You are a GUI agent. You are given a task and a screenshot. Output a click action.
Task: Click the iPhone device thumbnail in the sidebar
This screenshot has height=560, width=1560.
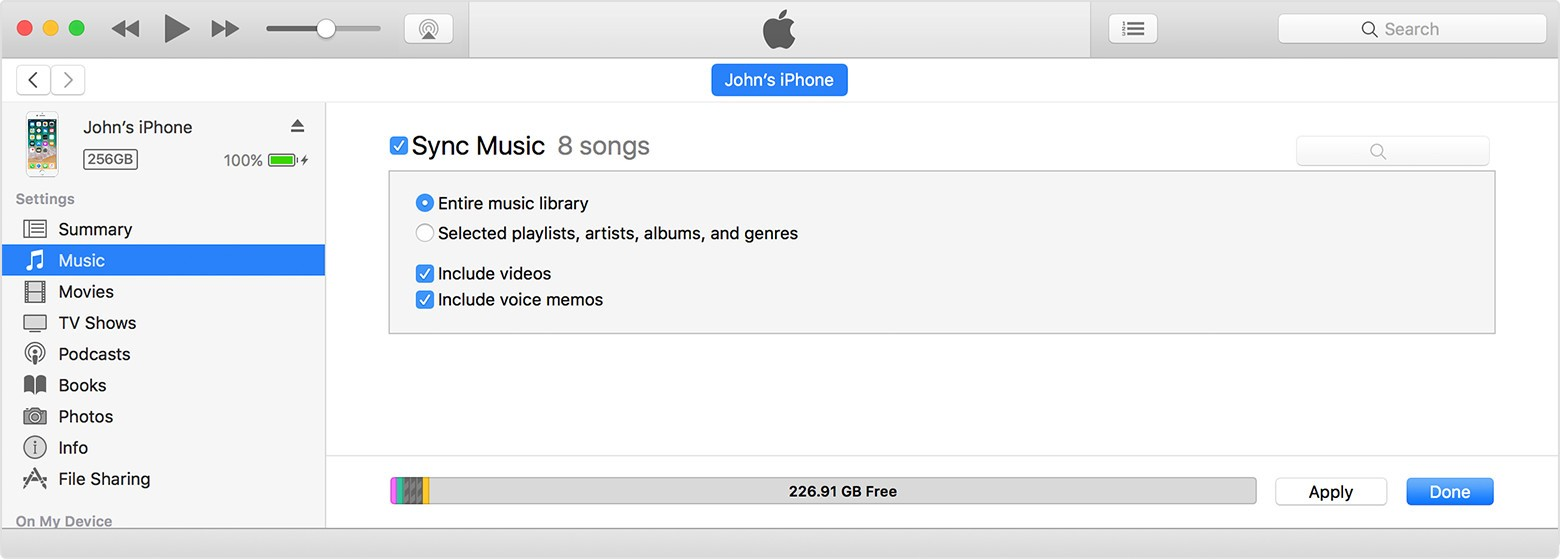42,144
